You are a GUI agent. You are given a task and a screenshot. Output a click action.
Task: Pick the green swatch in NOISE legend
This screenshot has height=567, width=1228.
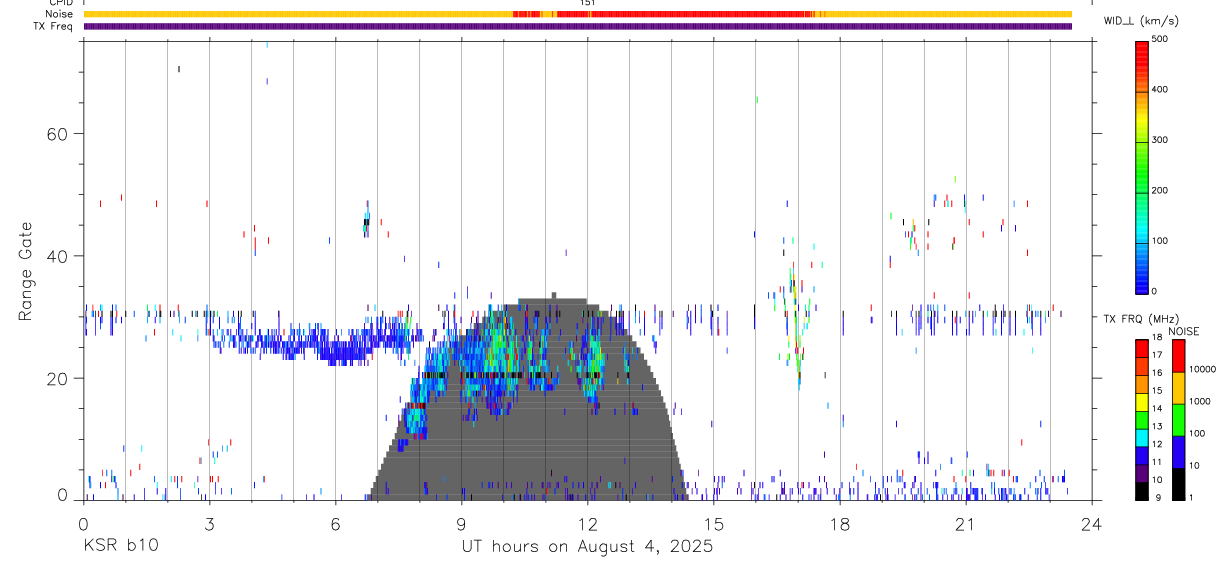[x=1179, y=419]
